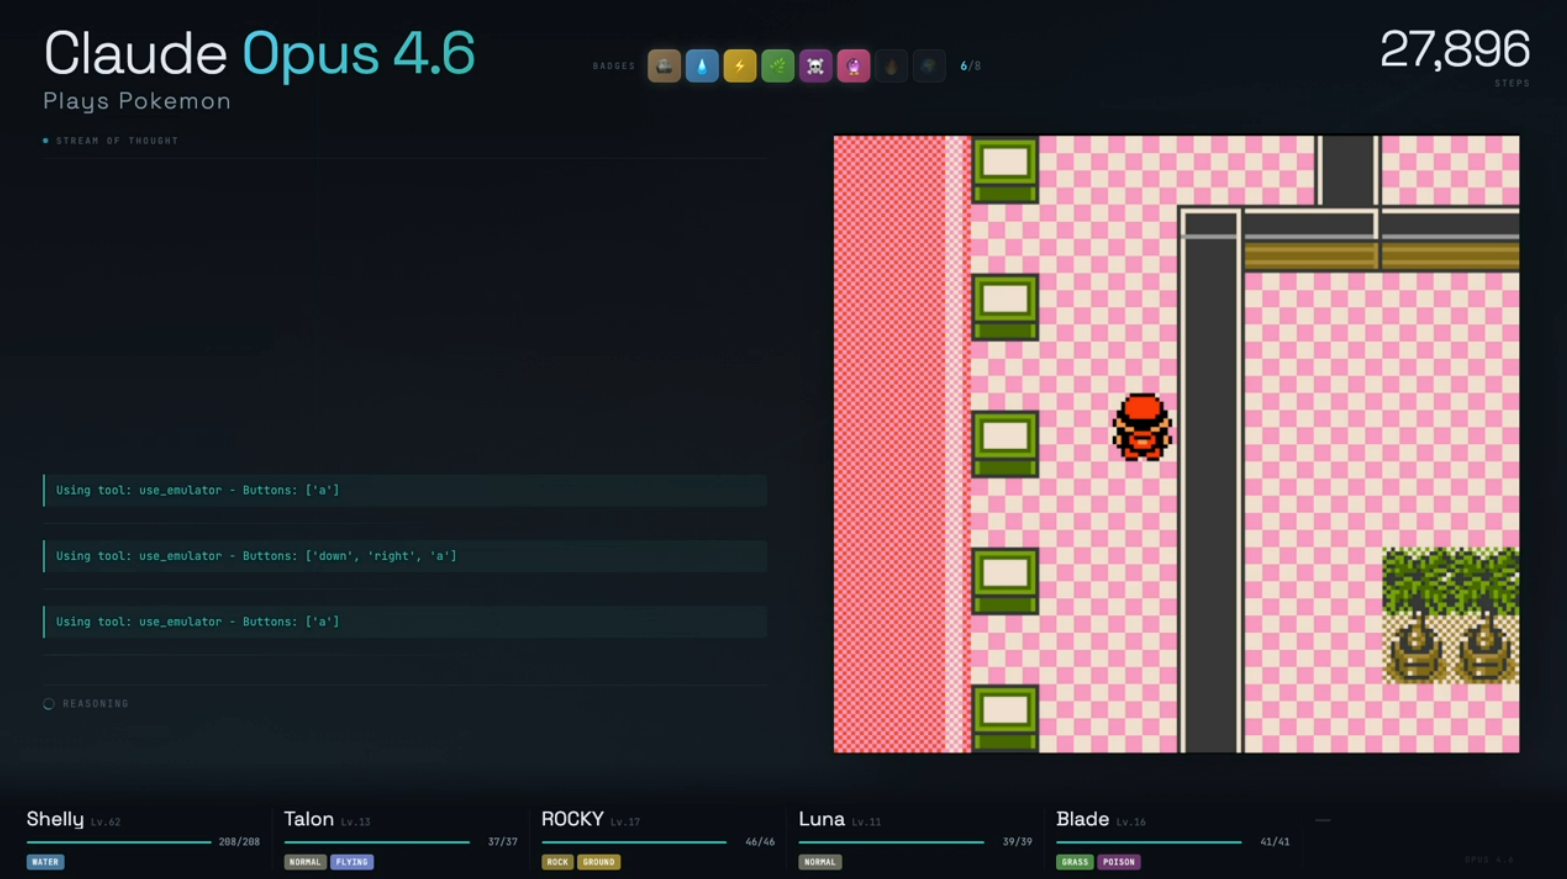Click the 27,896 step counter
This screenshot has height=879, width=1567.
(x=1454, y=49)
